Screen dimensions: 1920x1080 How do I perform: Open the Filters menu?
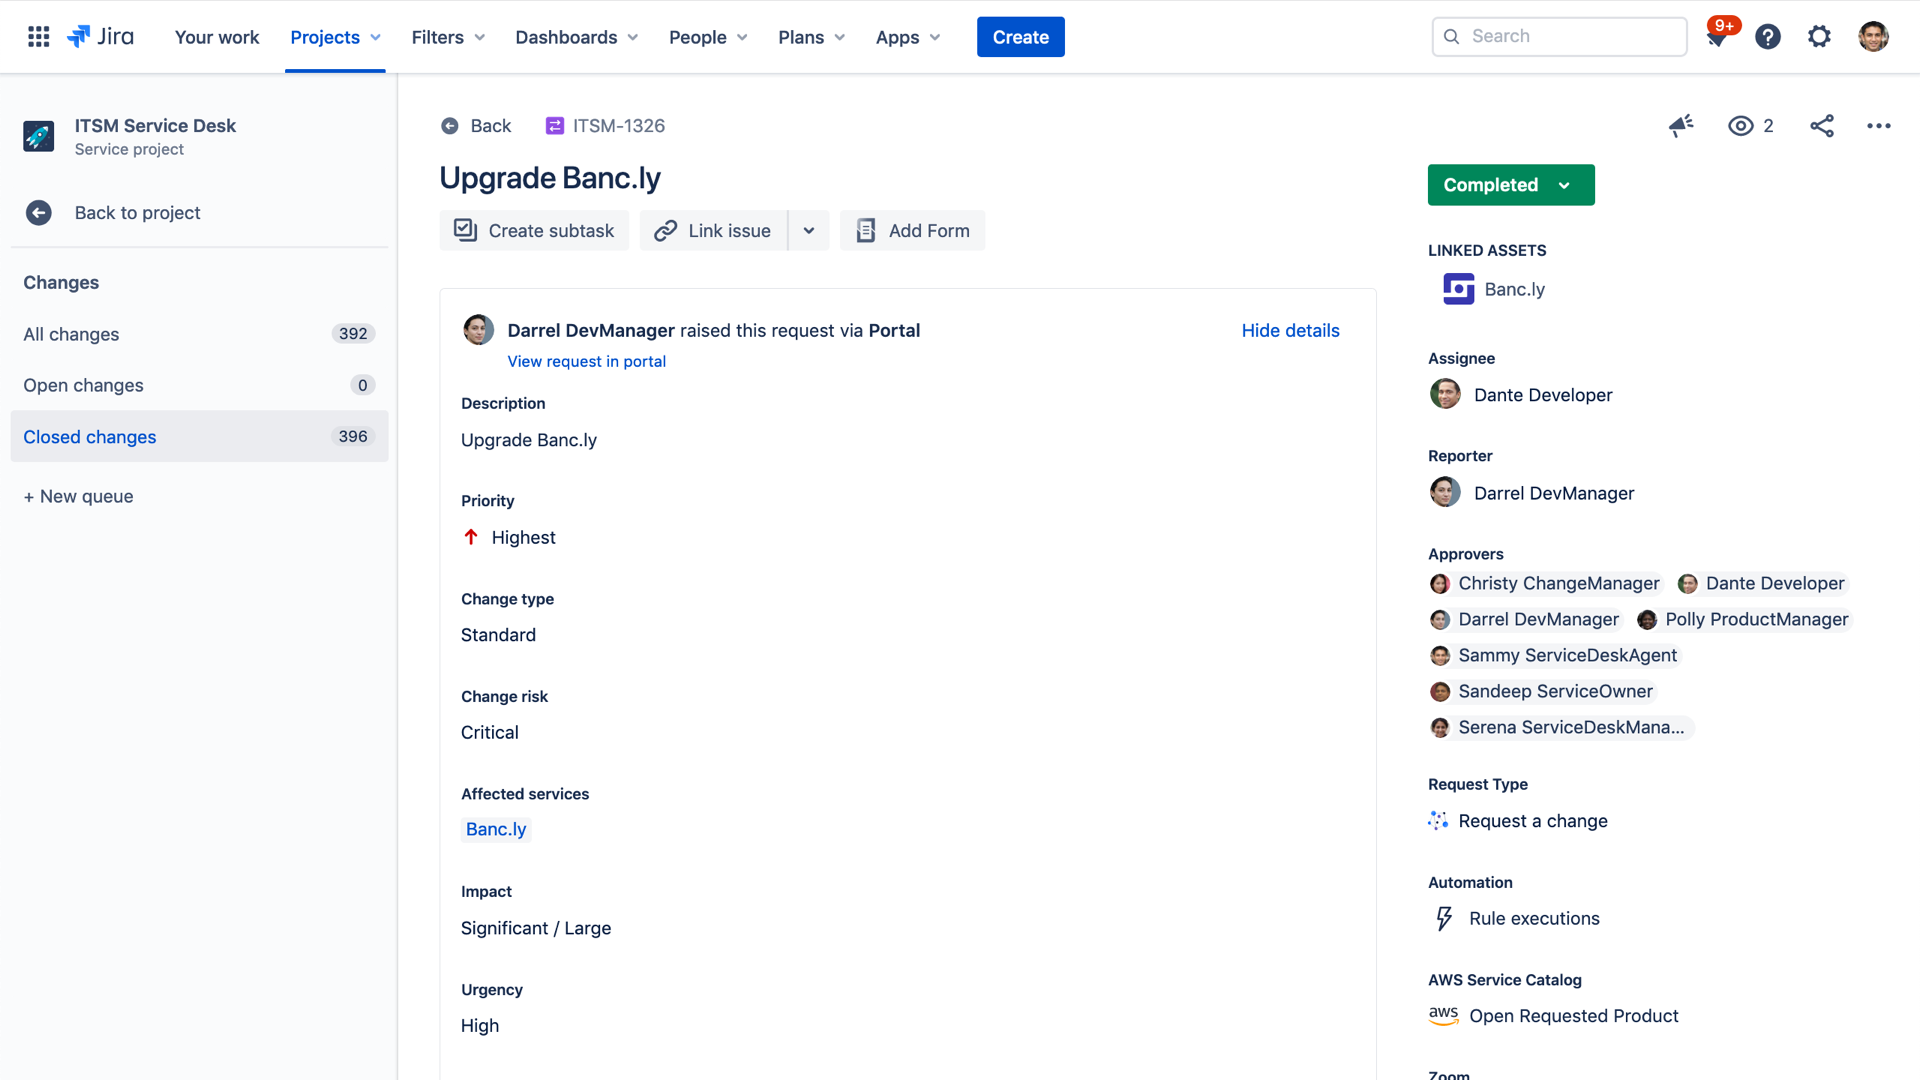[449, 37]
